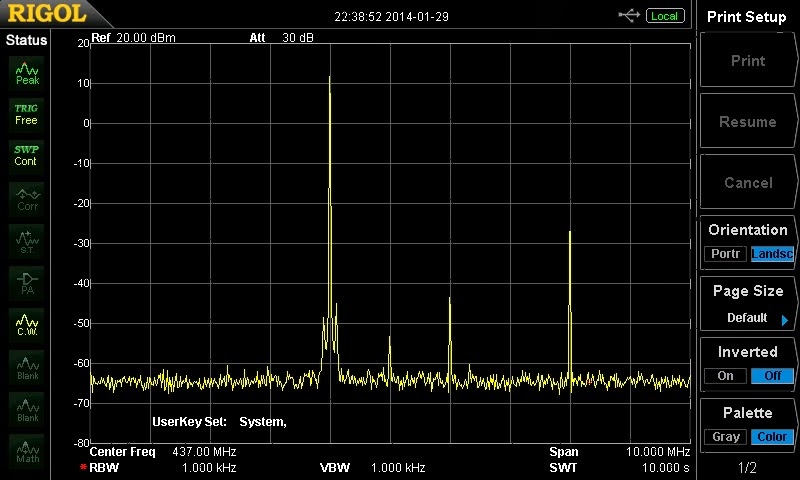Select Color palette option

772,437
